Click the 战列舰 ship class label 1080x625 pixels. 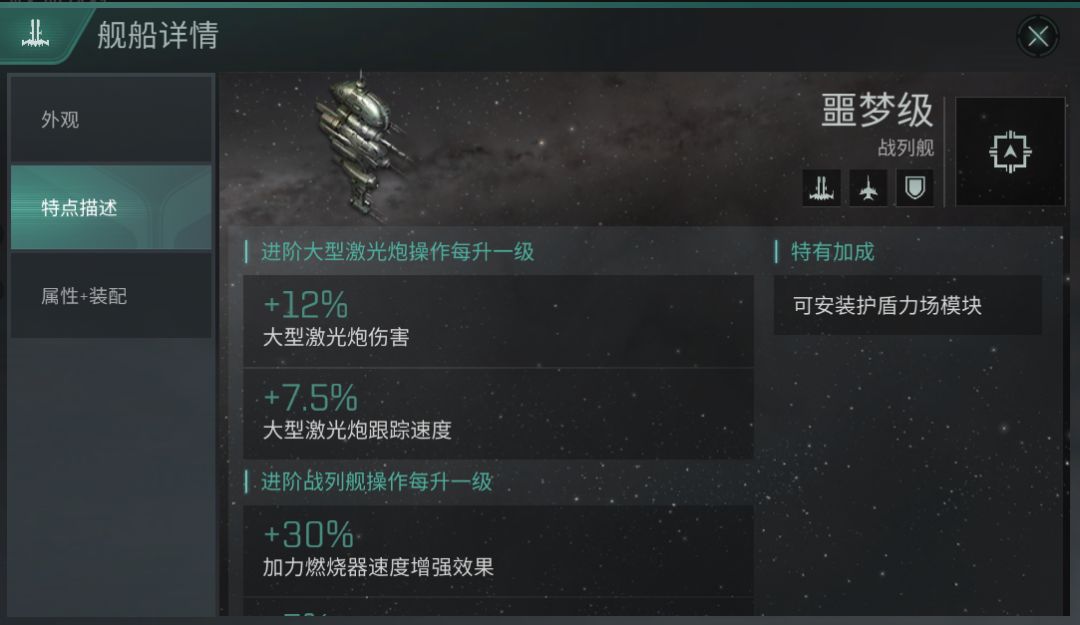click(905, 149)
